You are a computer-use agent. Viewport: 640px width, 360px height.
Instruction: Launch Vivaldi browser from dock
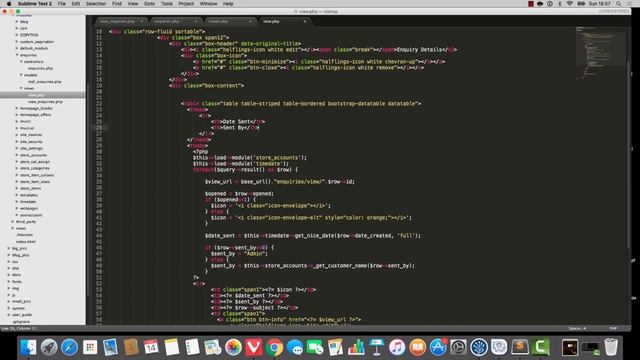[x=253, y=347]
